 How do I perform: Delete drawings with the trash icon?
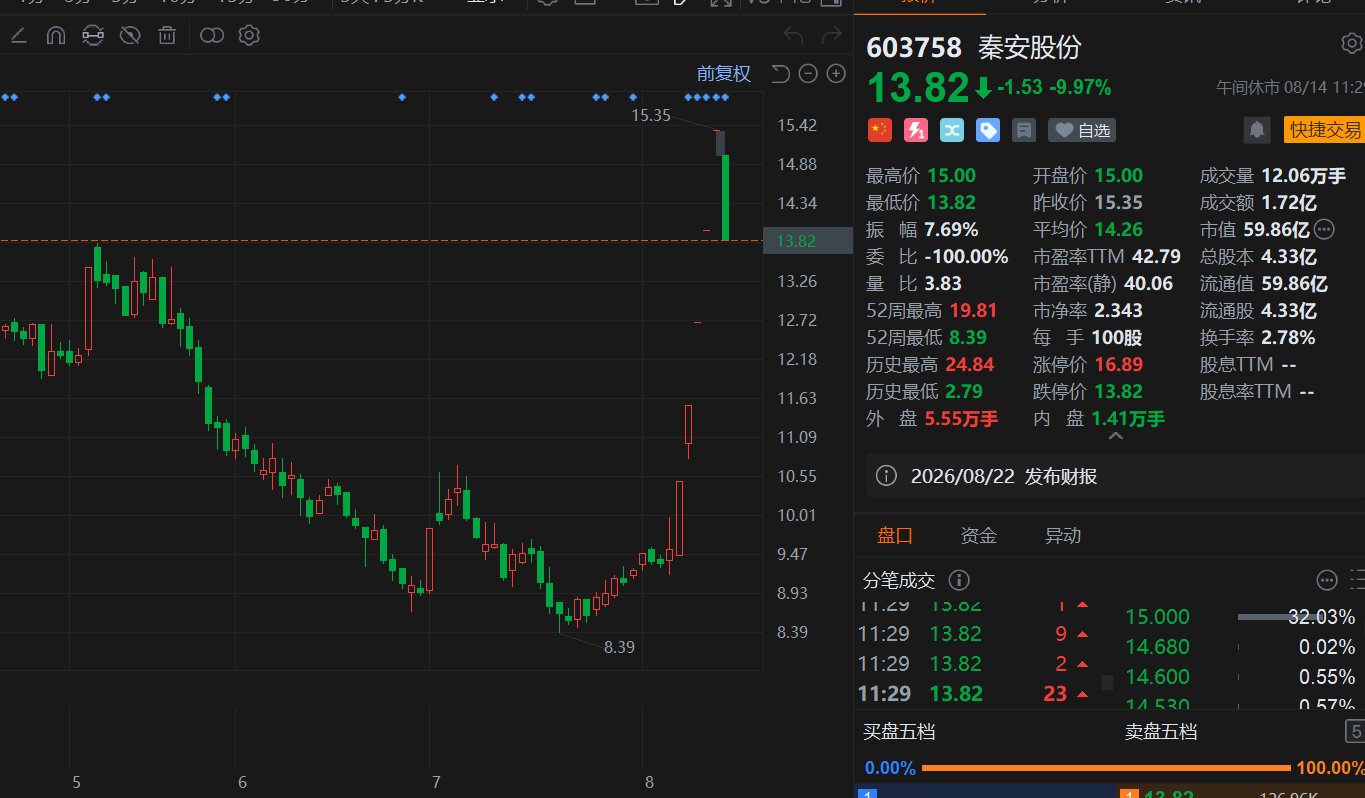point(167,37)
